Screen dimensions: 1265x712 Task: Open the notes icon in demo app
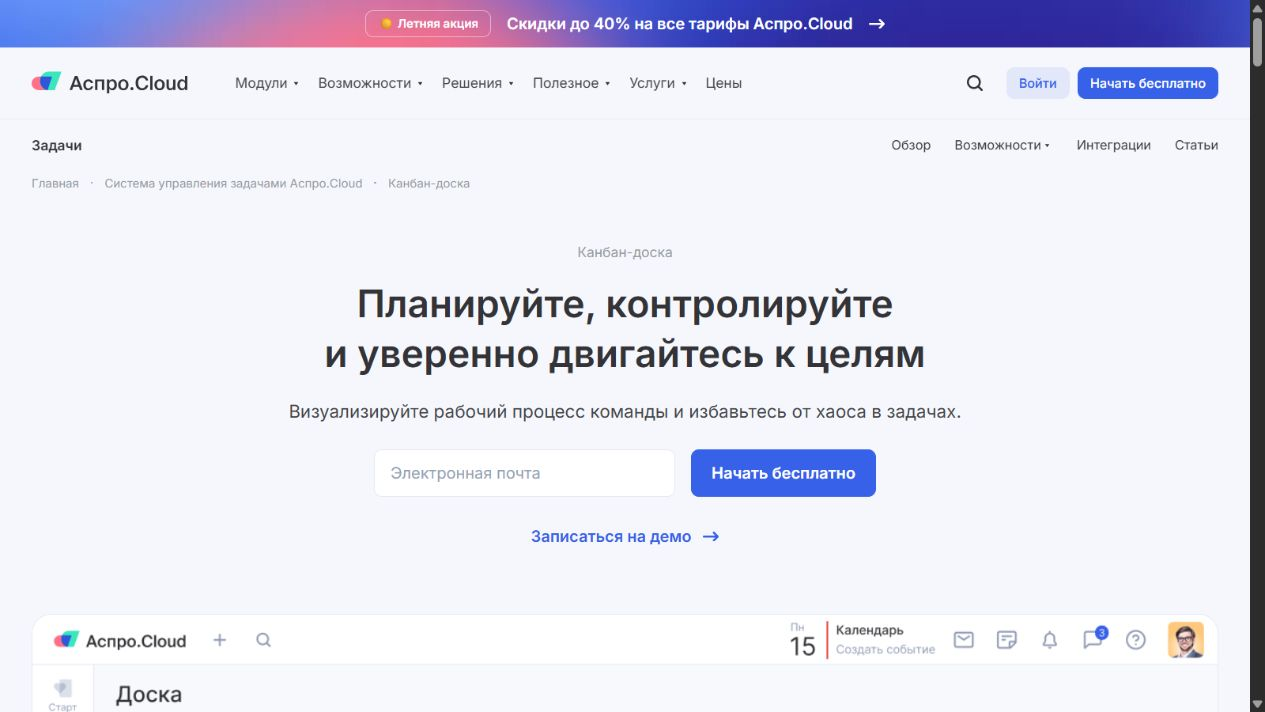tap(1007, 640)
